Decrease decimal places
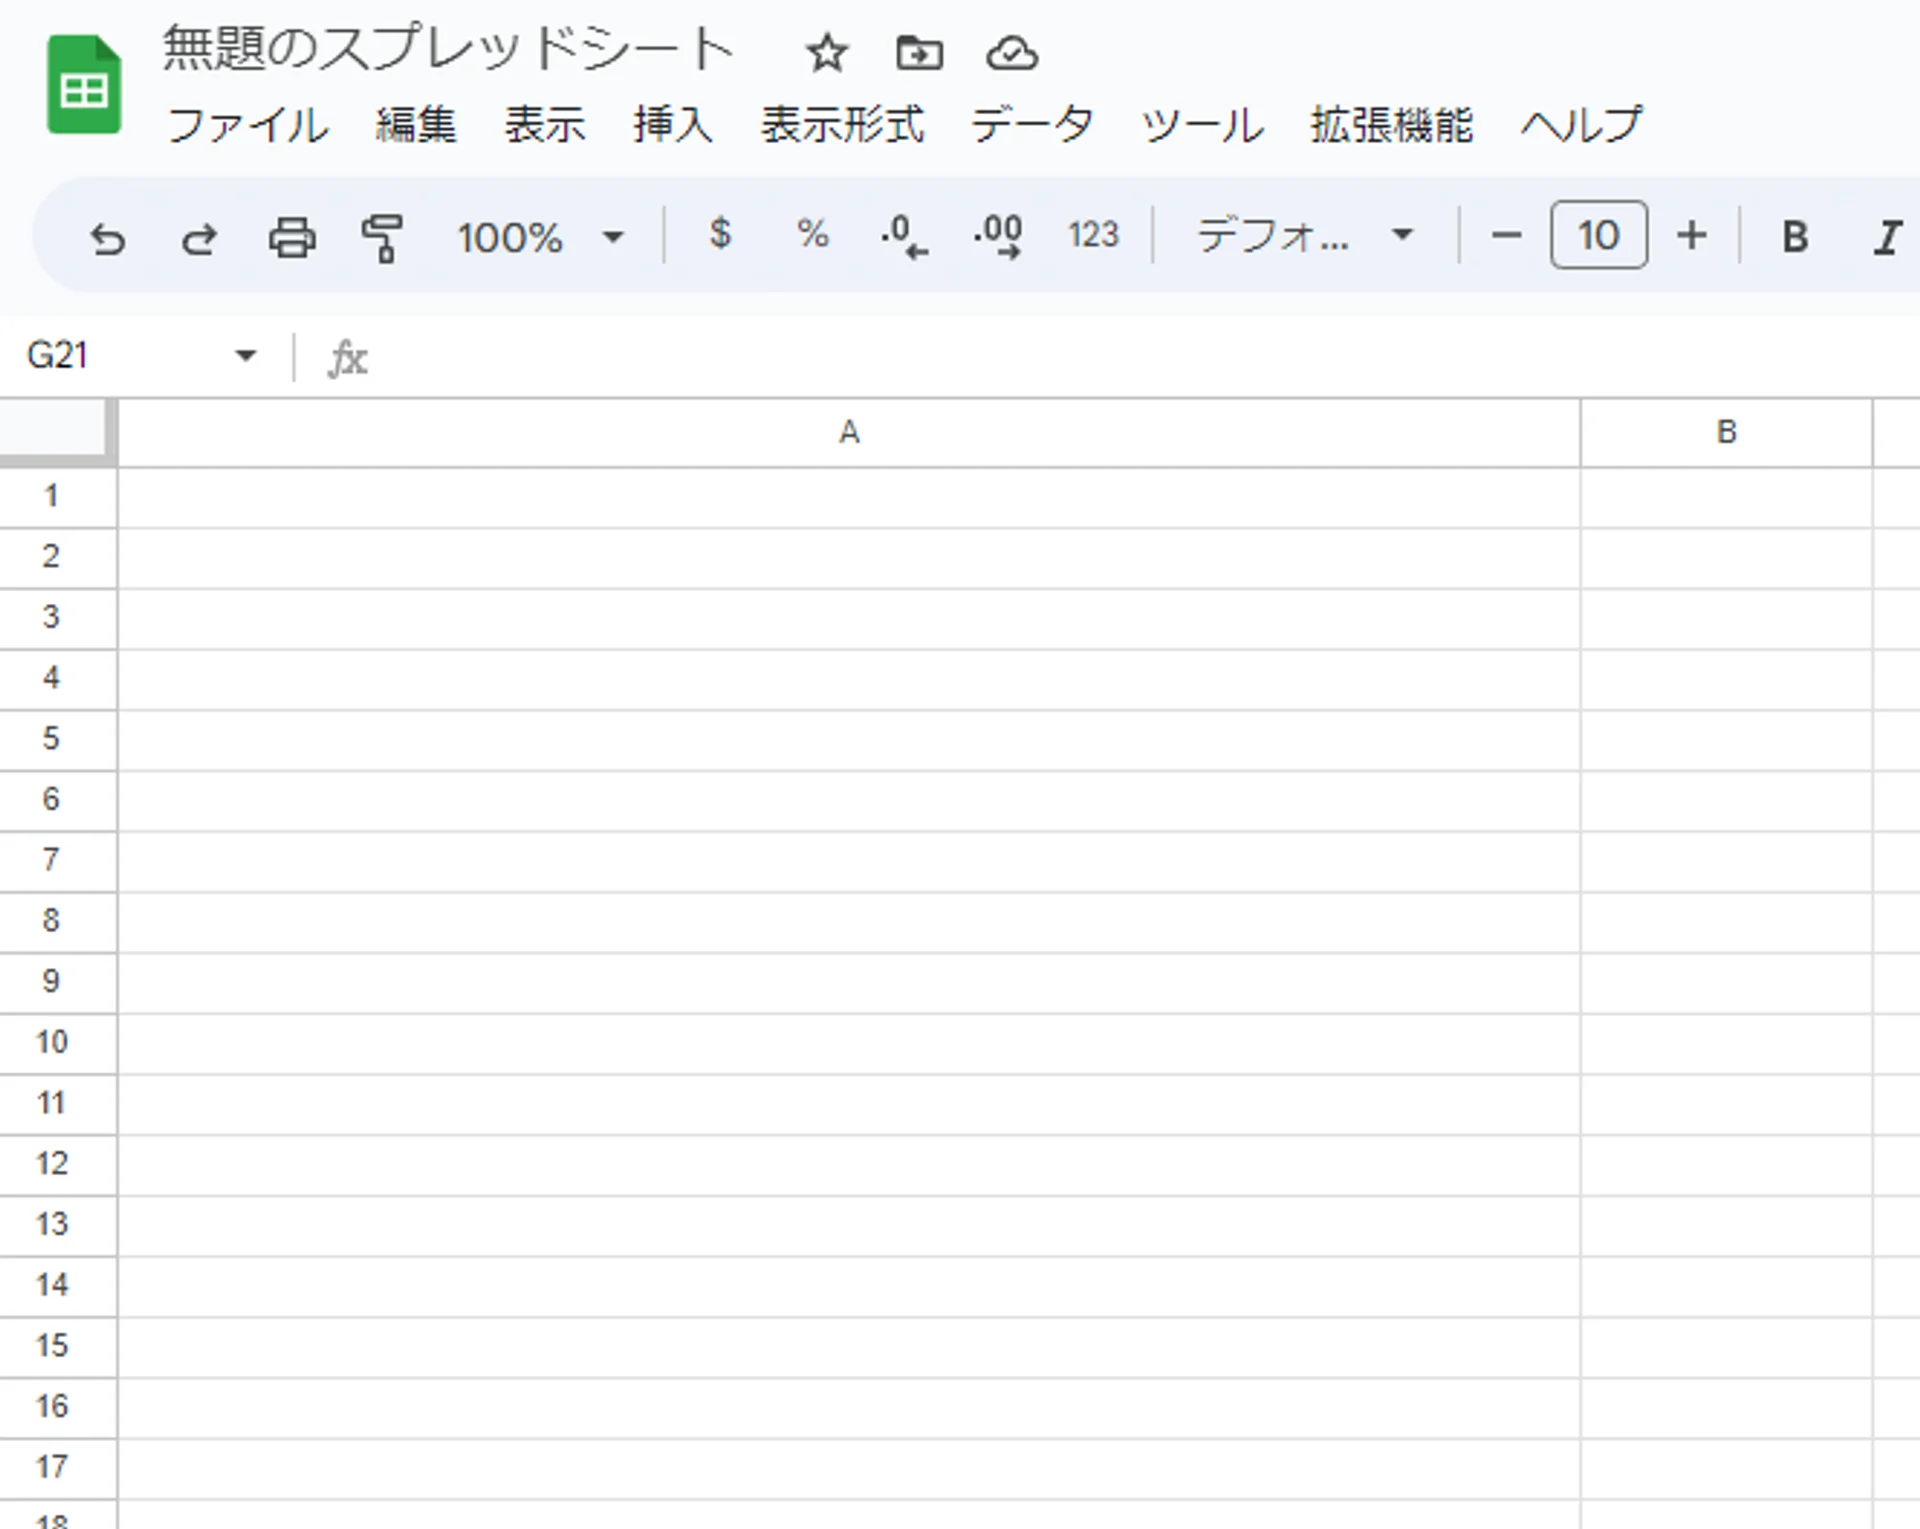1920x1529 pixels. tap(904, 237)
